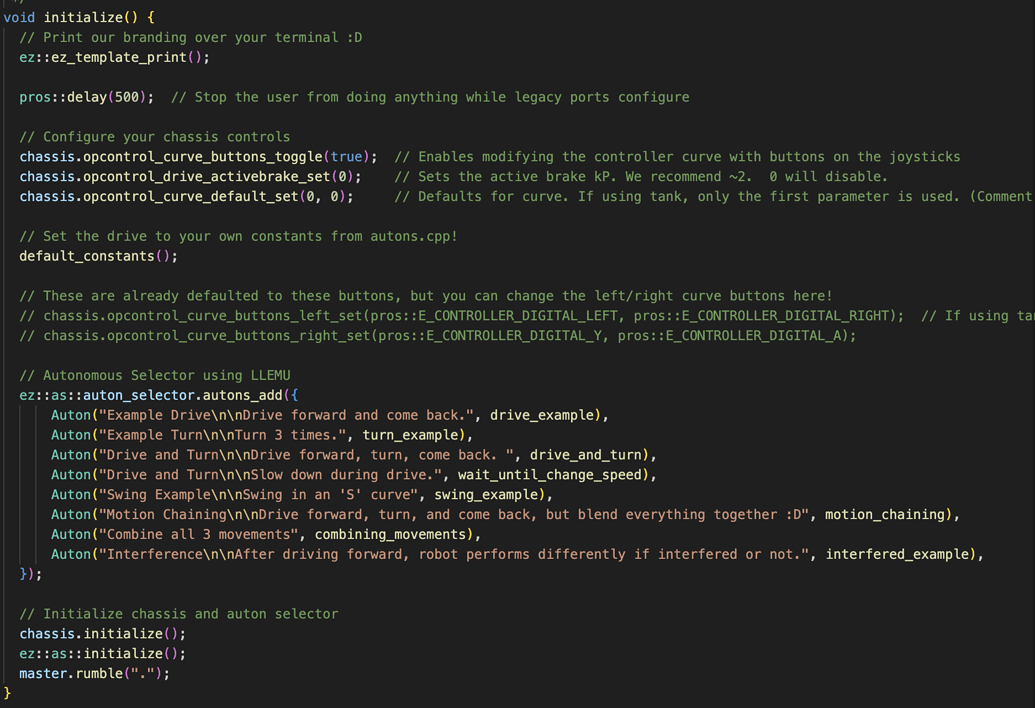Click the default_constants() call

pyautogui.click(x=95, y=256)
